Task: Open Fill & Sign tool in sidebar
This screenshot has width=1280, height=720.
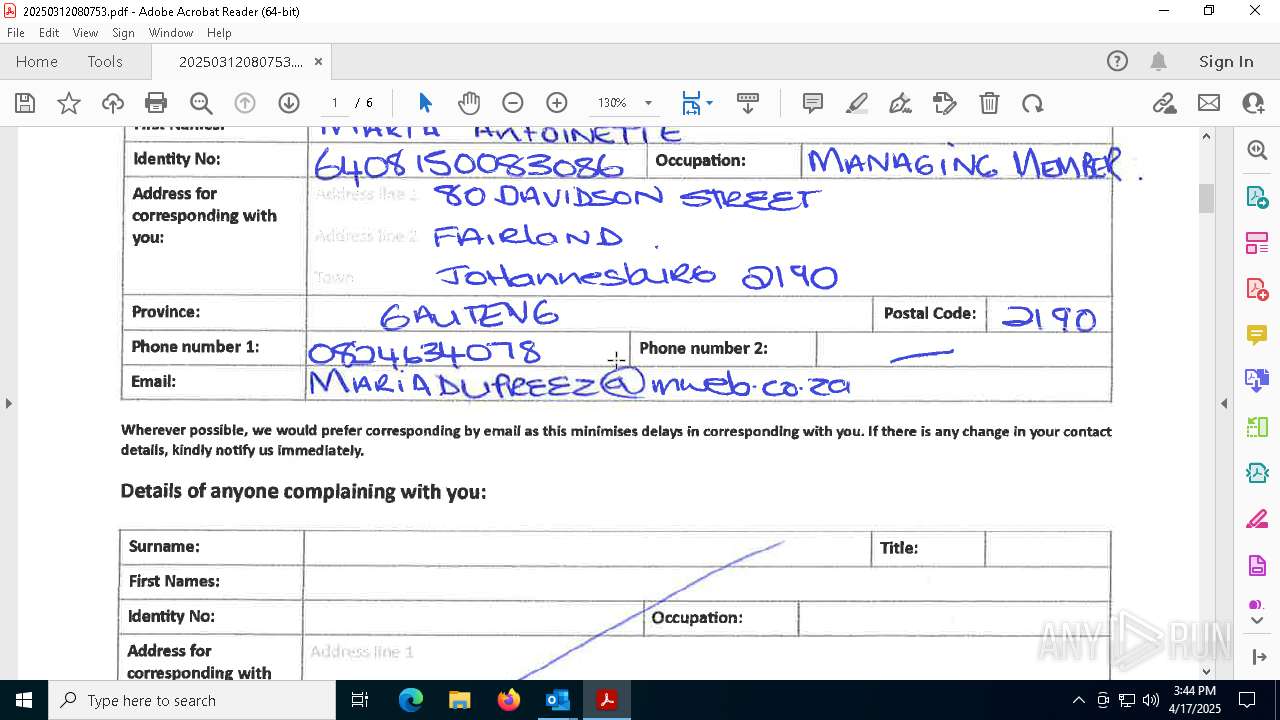Action: point(1257,519)
